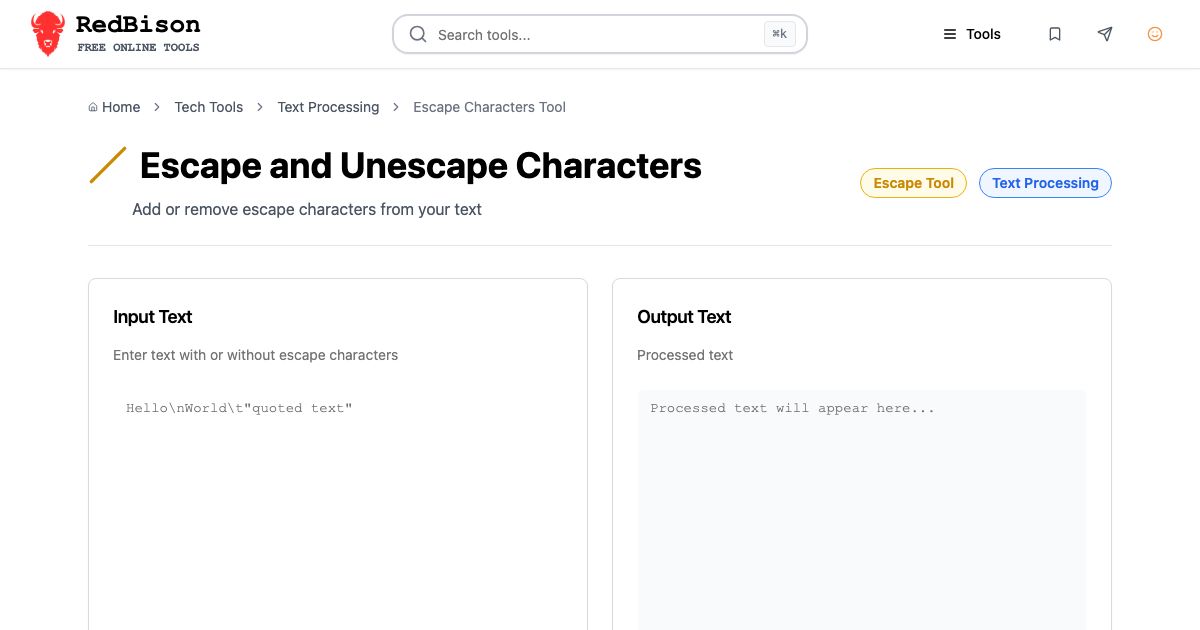Click the magnifying glass search icon
Image resolution: width=1200 pixels, height=630 pixels.
(418, 34)
